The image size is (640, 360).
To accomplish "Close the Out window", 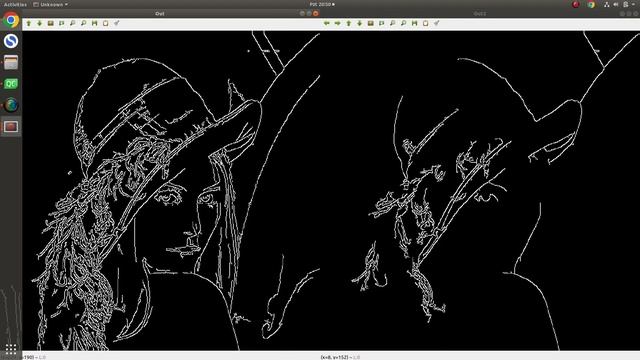I will pos(316,13).
